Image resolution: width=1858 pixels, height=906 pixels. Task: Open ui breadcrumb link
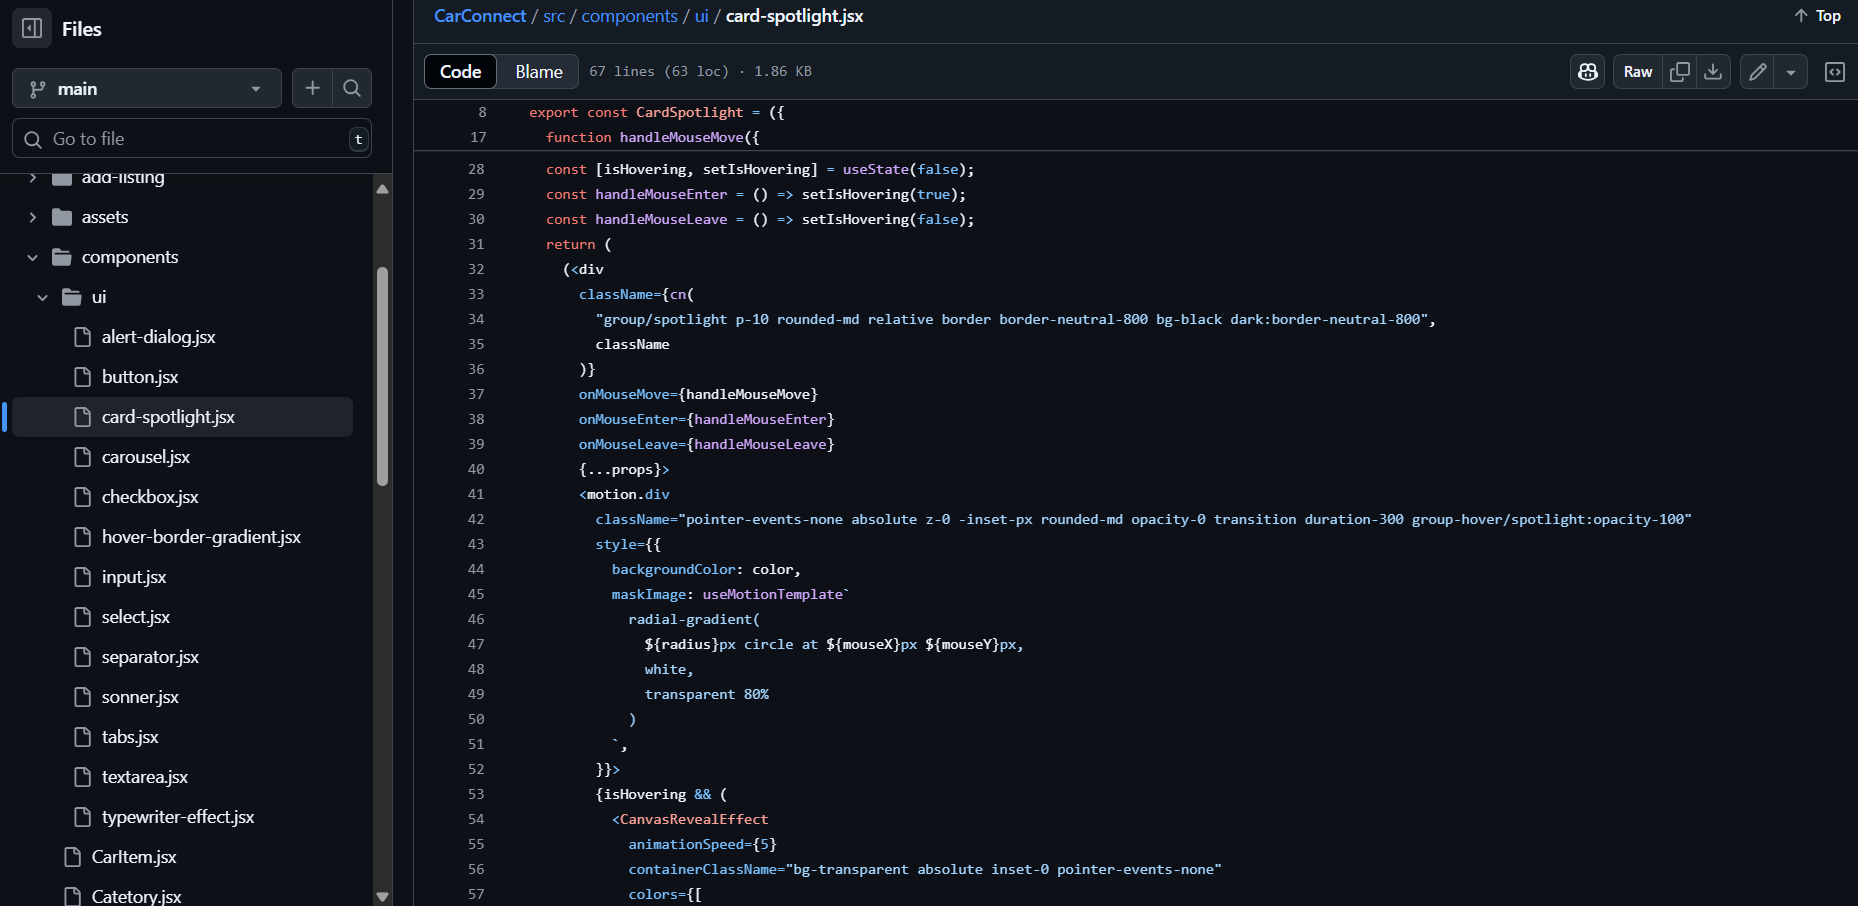tap(702, 16)
